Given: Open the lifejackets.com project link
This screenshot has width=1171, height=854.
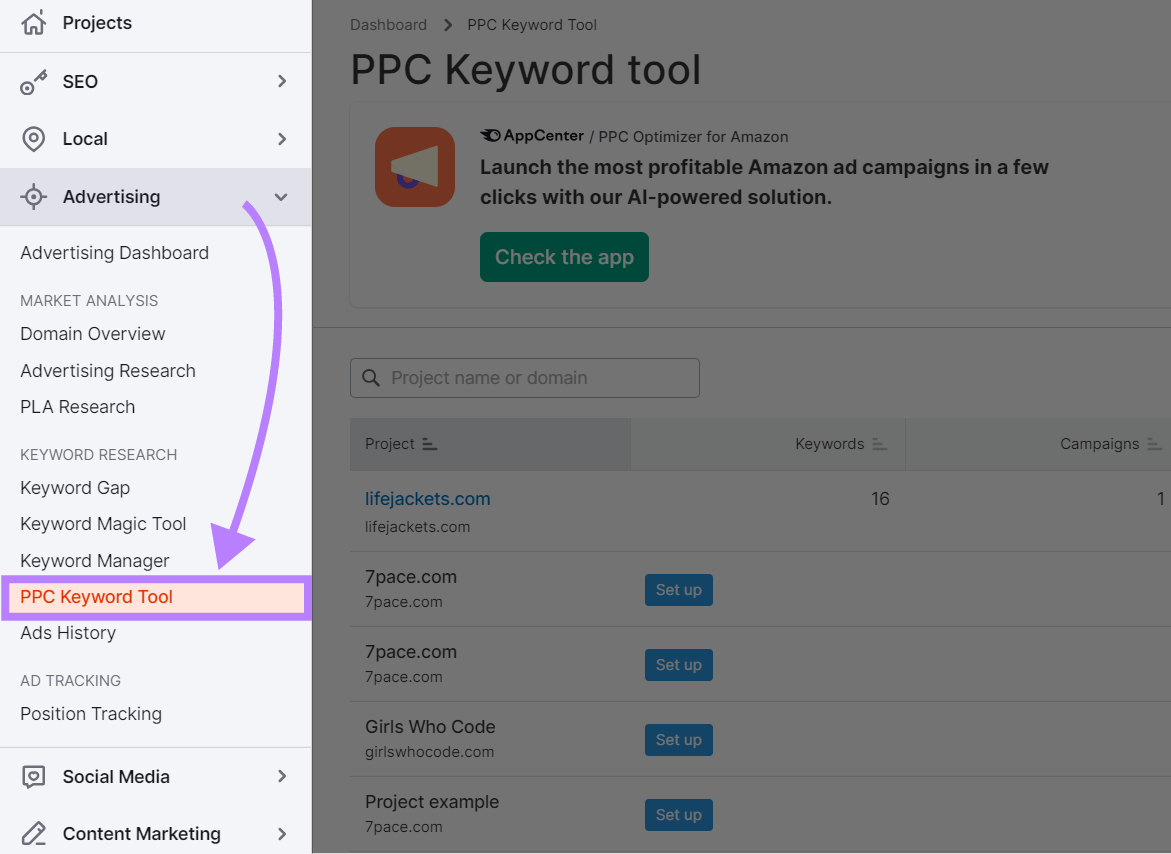Looking at the screenshot, I should pyautogui.click(x=428, y=499).
